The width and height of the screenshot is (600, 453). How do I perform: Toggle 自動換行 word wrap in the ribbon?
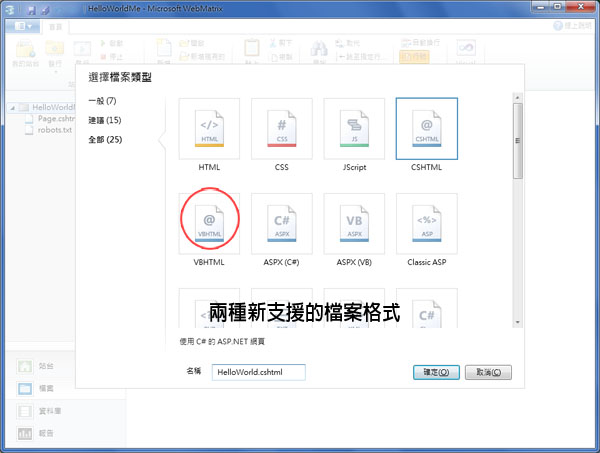coord(420,42)
